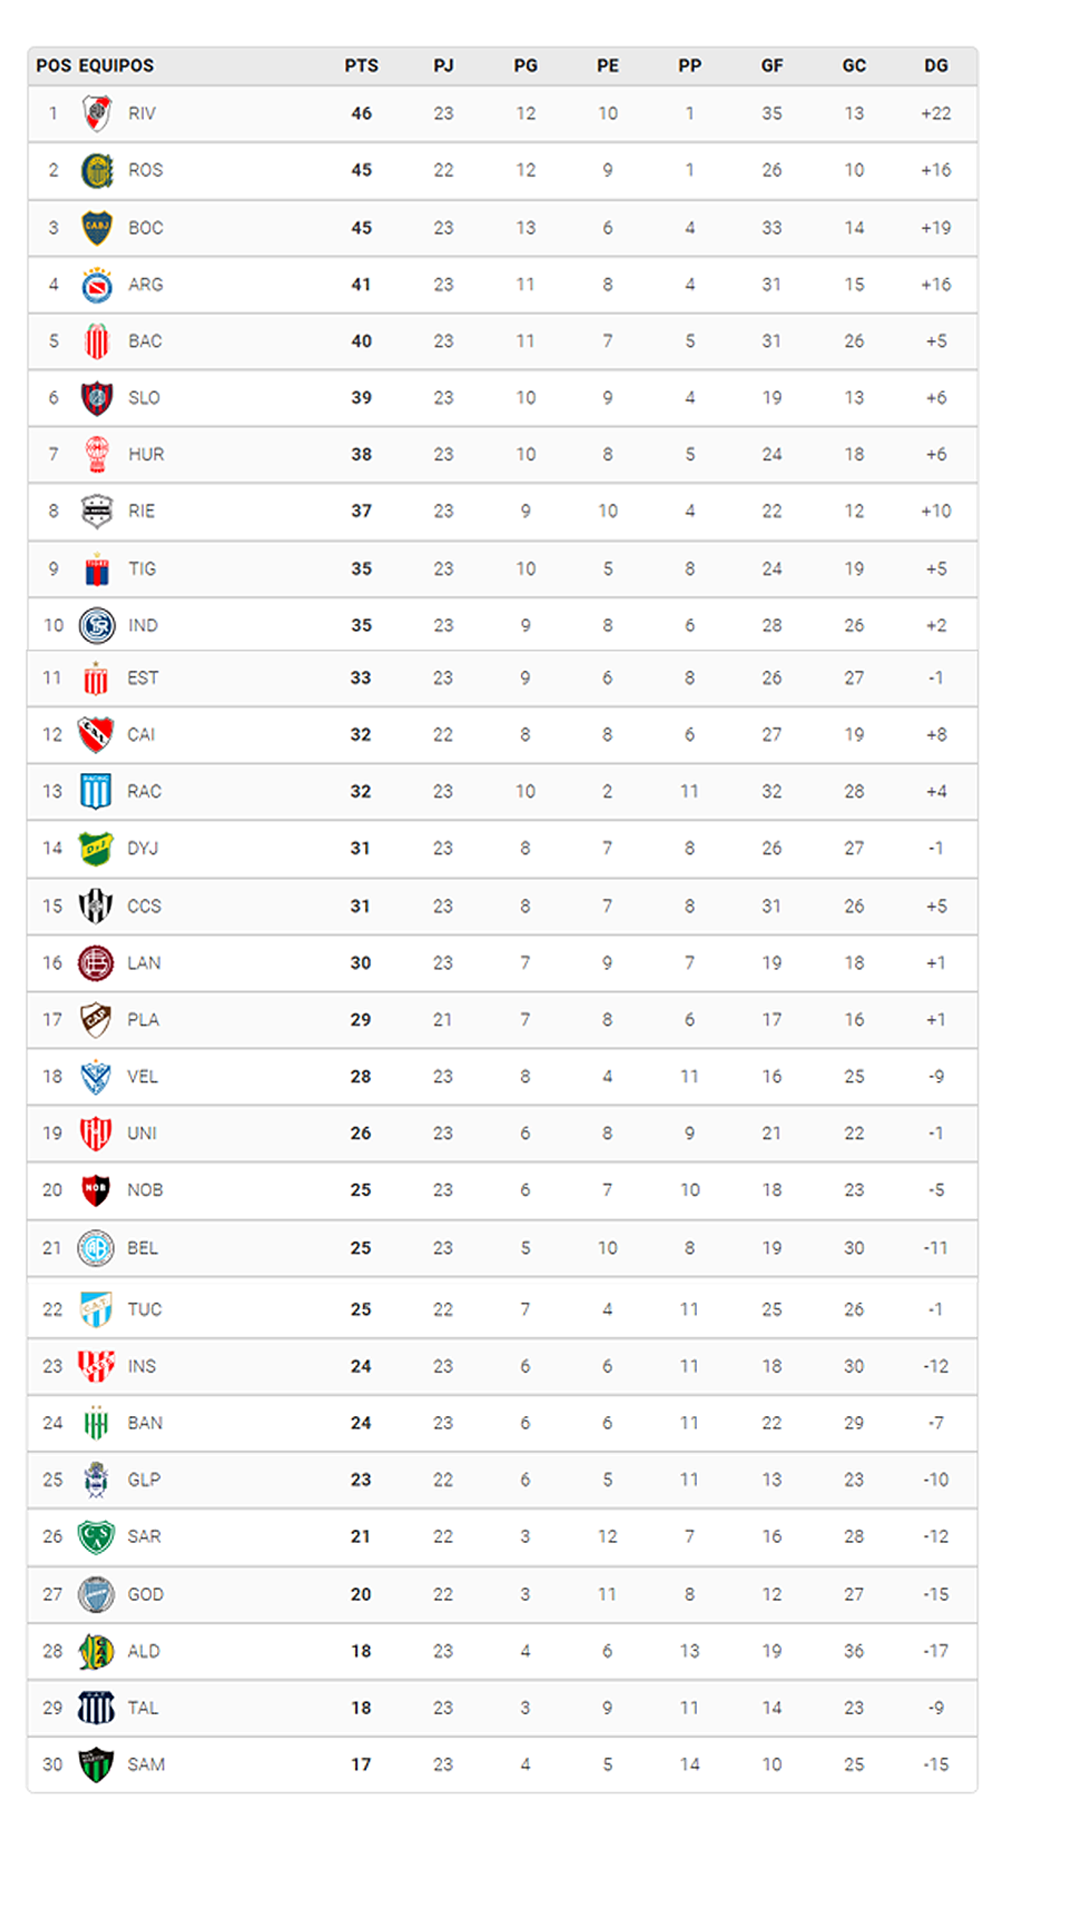Open the EST team name link

pos(143,678)
